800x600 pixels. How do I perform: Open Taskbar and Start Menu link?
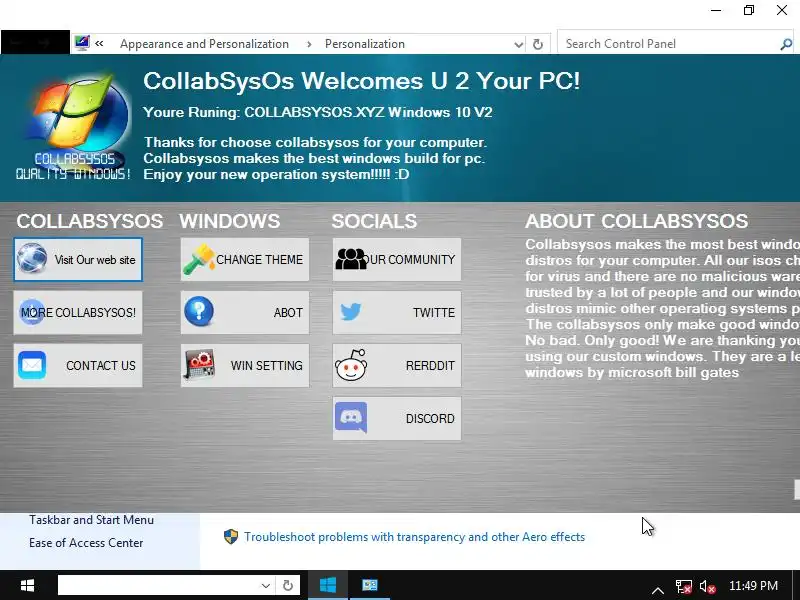[x=91, y=520]
